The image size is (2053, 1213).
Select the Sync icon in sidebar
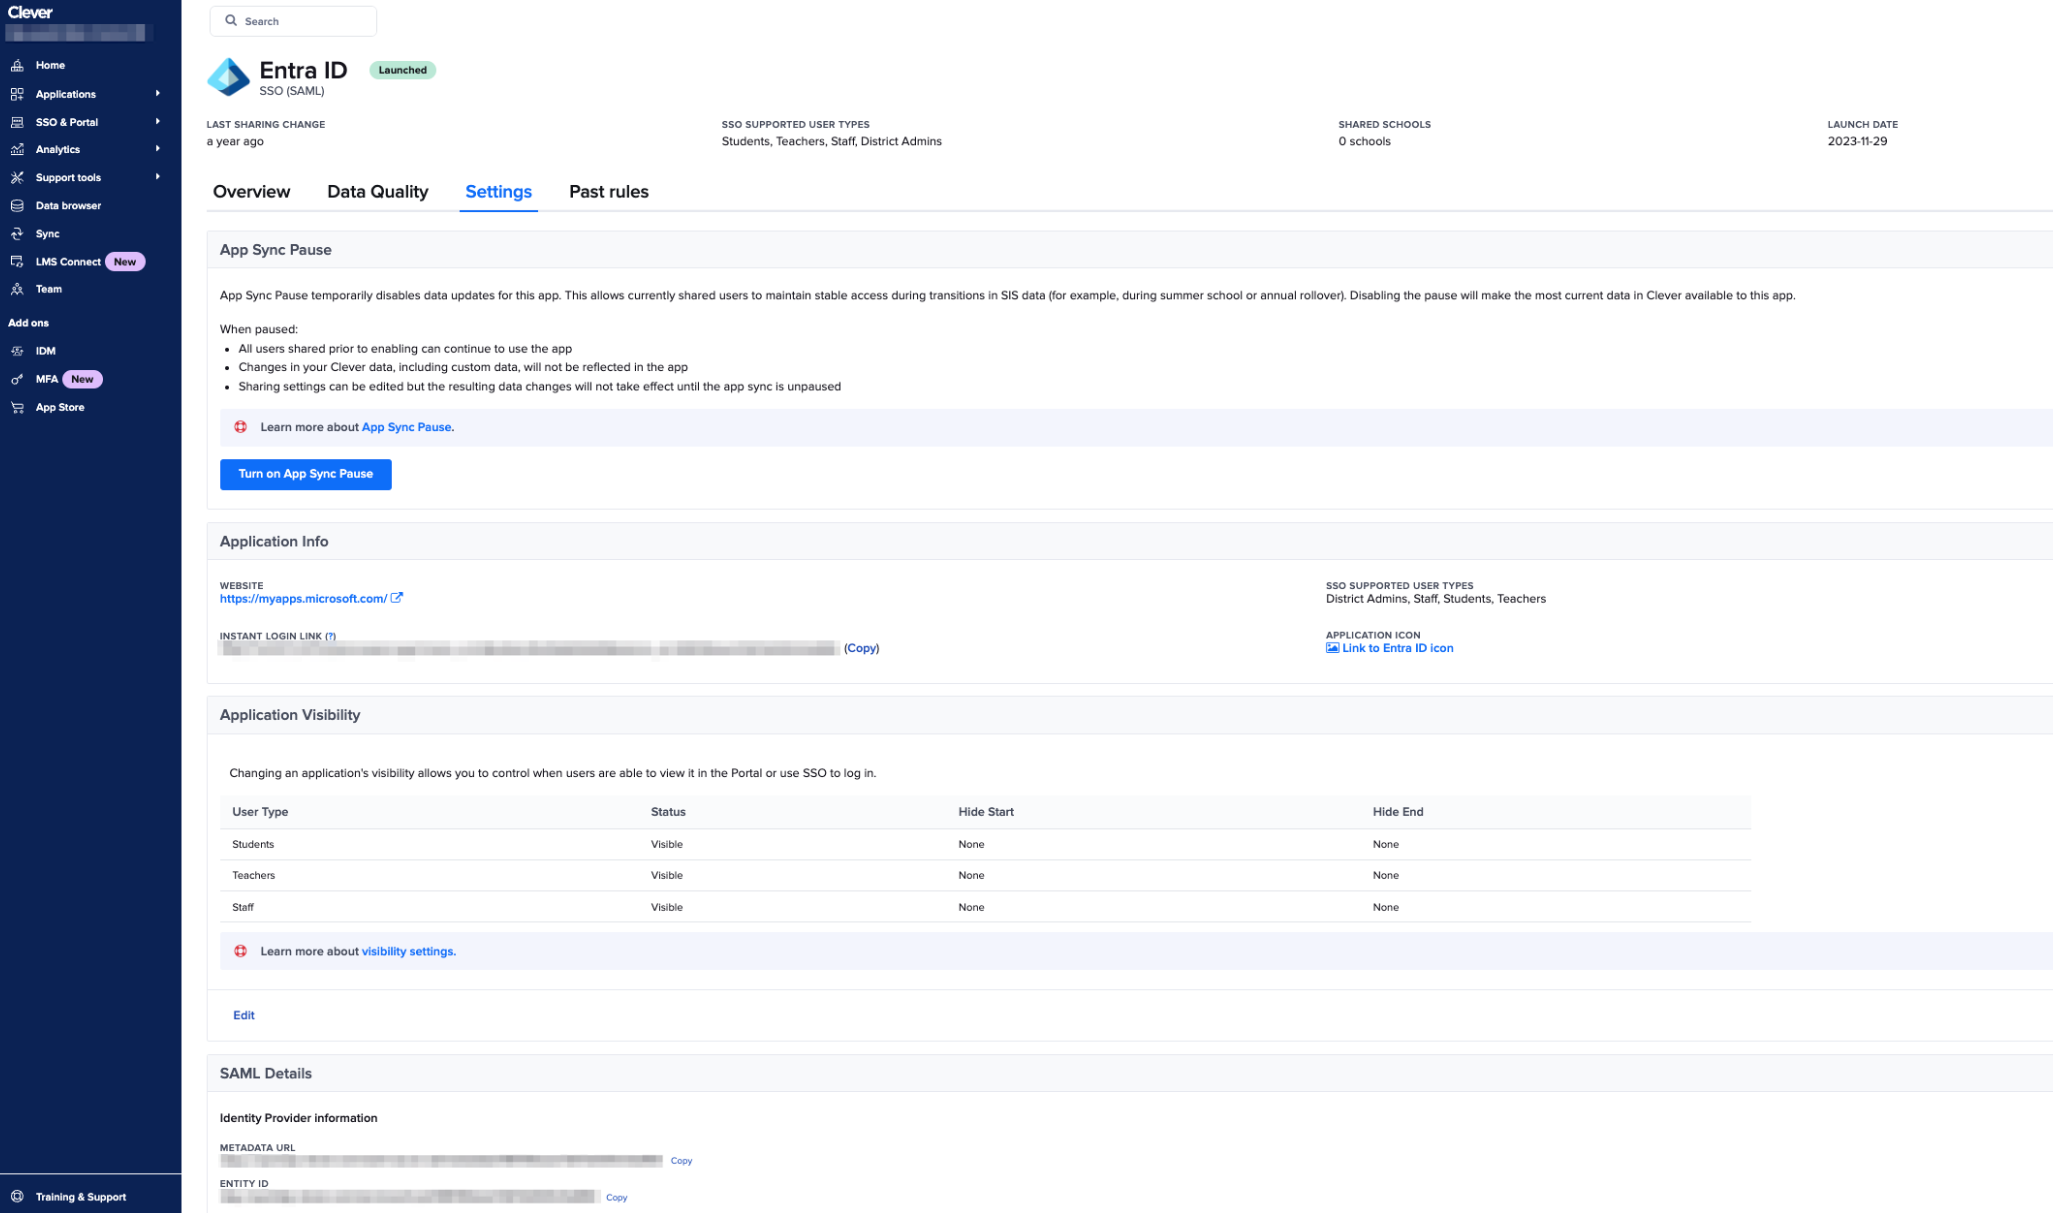[x=17, y=233]
